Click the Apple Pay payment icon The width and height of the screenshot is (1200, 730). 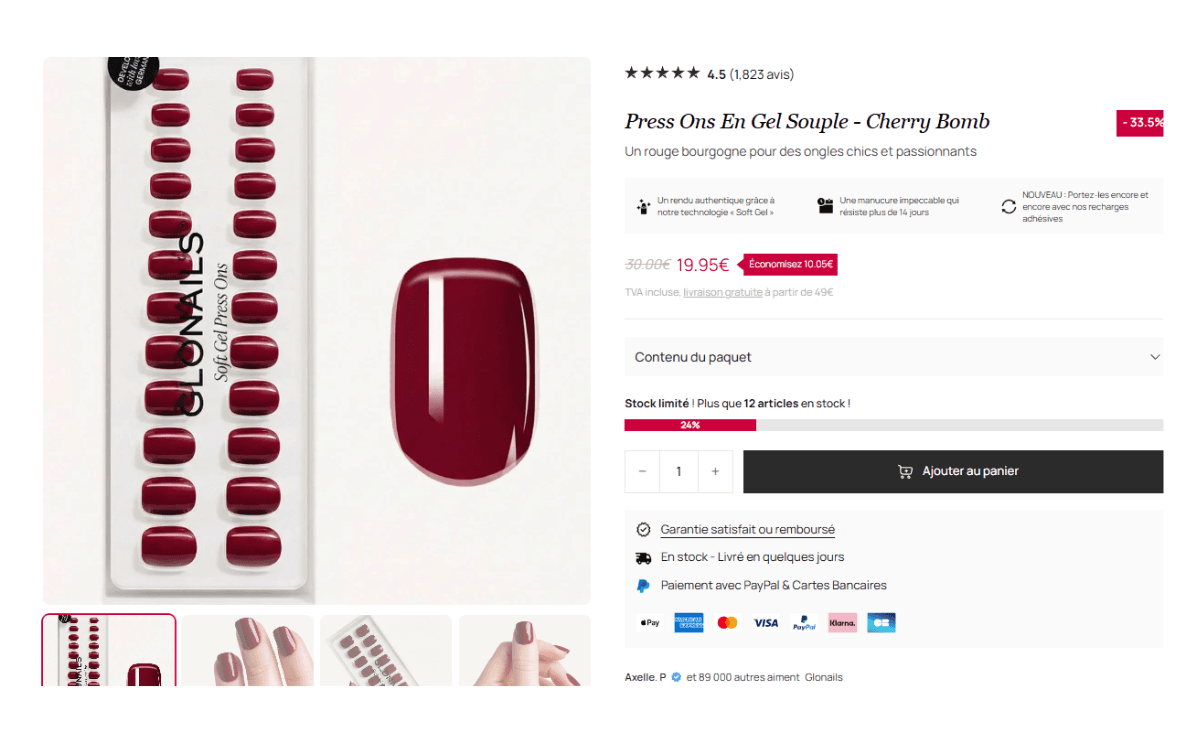[x=650, y=623]
